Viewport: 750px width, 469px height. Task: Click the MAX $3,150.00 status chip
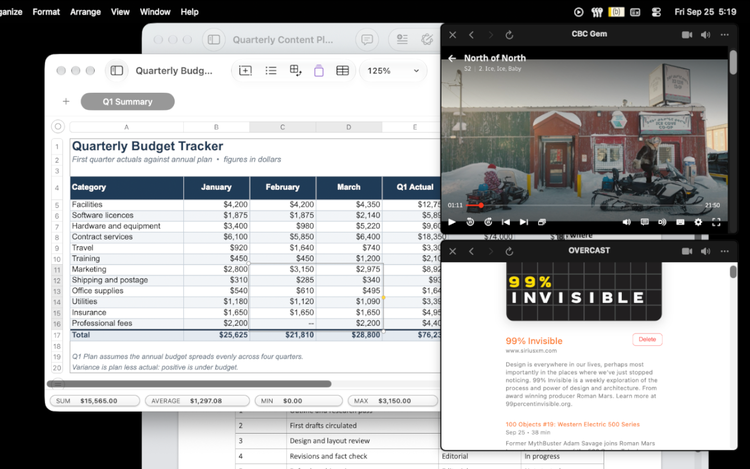(x=393, y=401)
